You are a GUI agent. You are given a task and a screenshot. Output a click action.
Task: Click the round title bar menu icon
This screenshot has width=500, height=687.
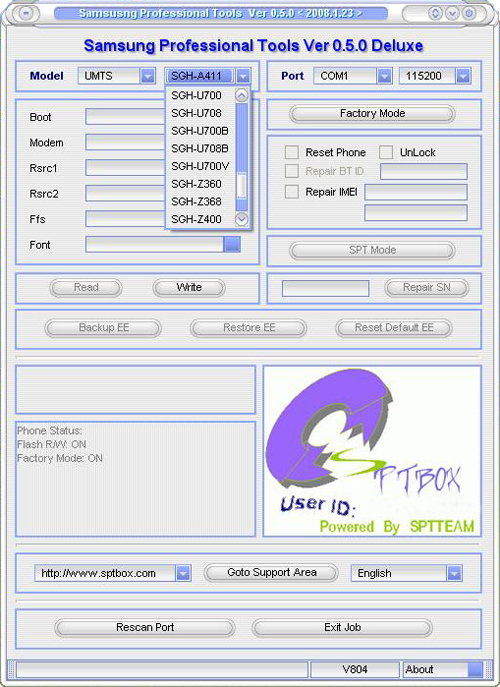pos(26,13)
